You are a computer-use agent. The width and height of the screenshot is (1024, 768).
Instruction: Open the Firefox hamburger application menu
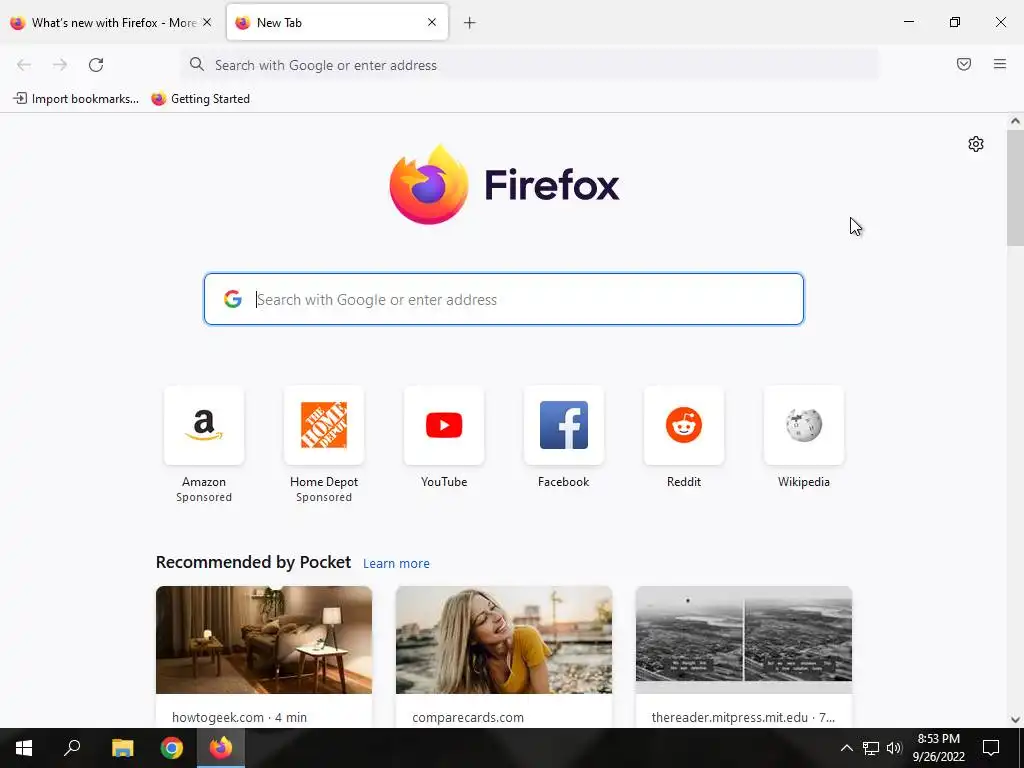999,64
